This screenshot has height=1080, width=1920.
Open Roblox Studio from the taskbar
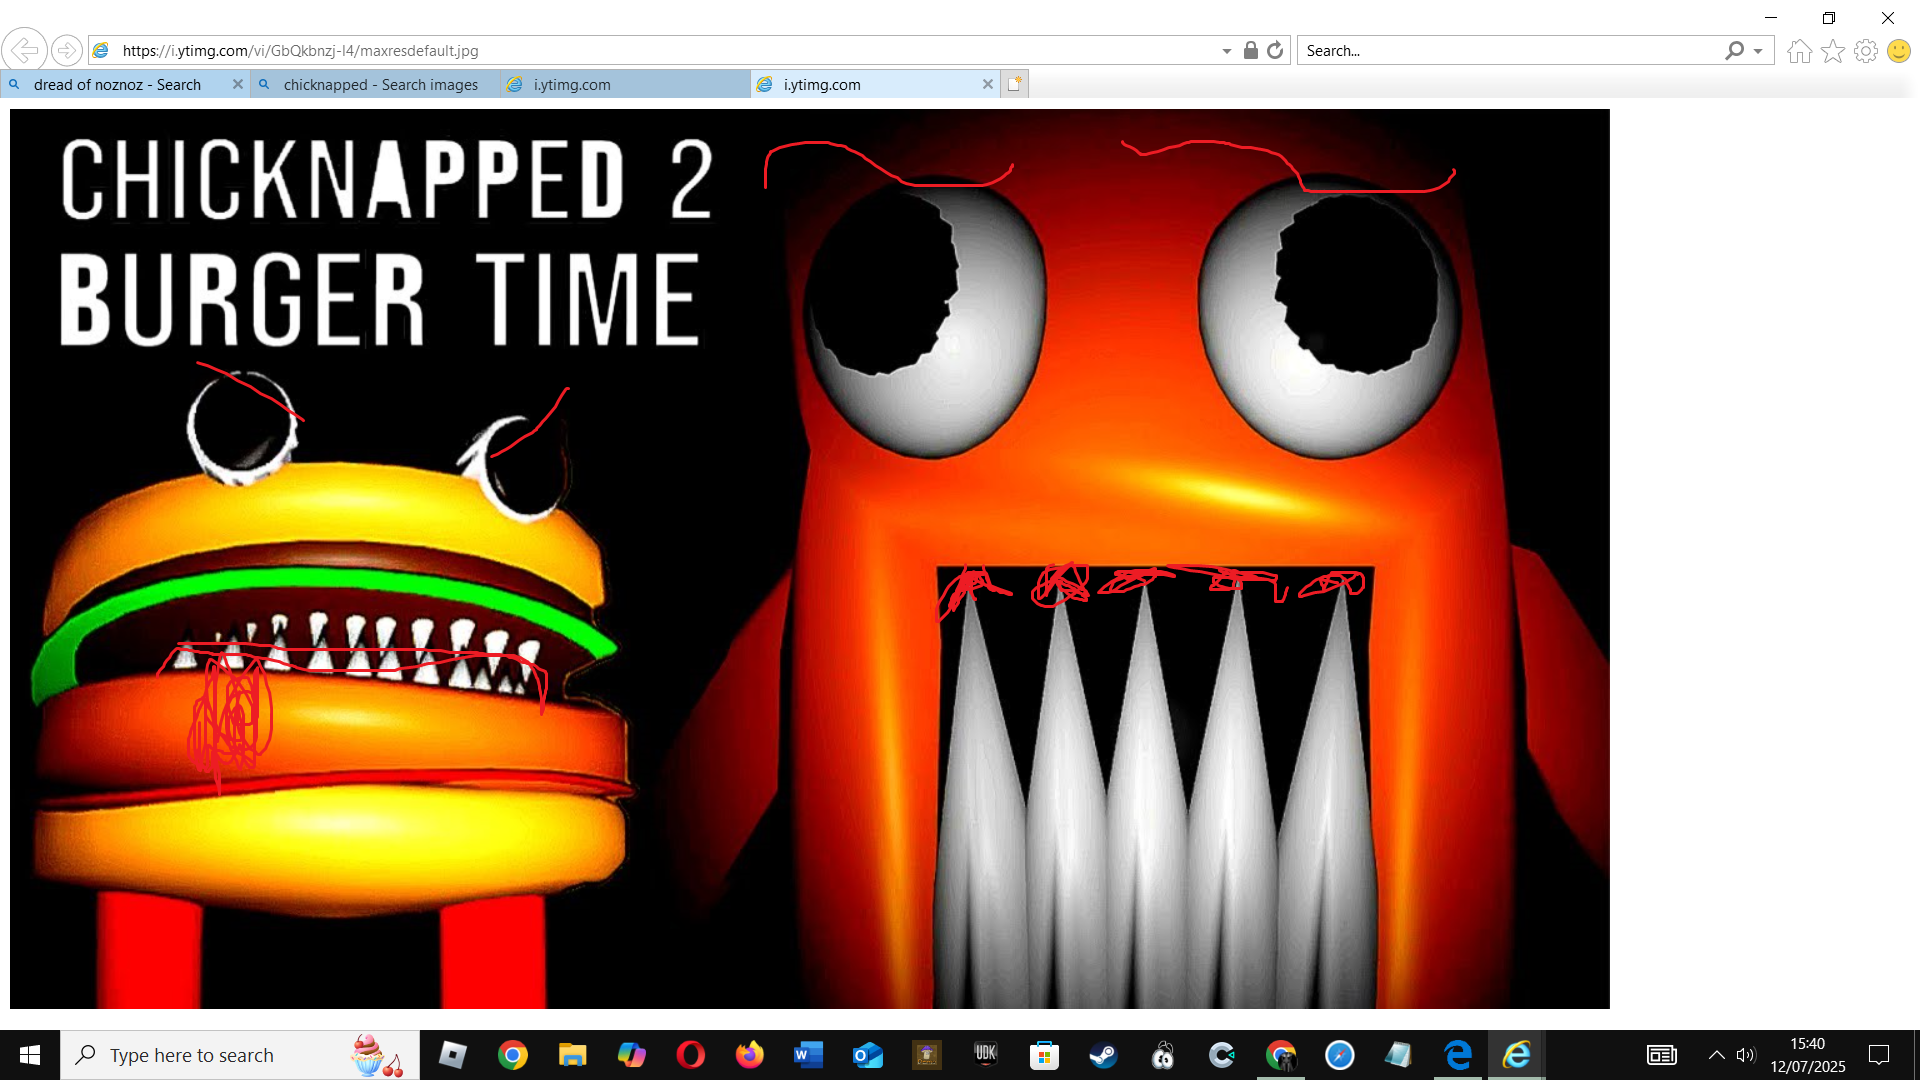[x=453, y=1055]
